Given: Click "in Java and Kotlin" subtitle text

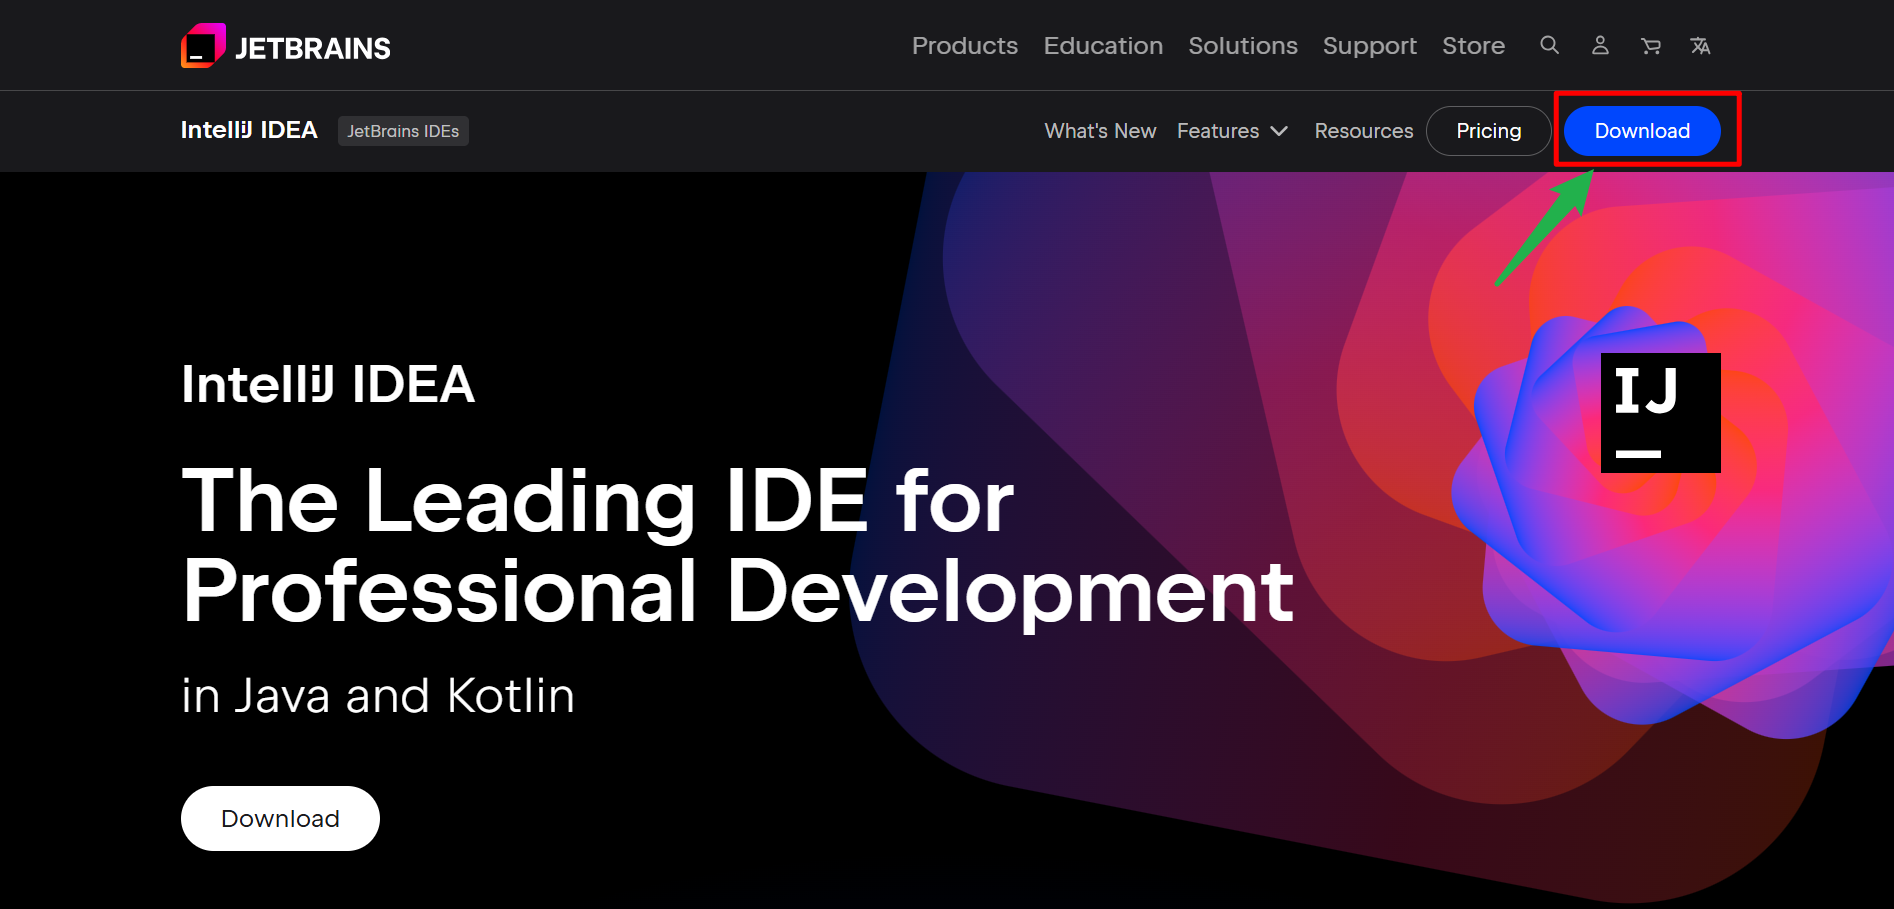Looking at the screenshot, I should 378,695.
